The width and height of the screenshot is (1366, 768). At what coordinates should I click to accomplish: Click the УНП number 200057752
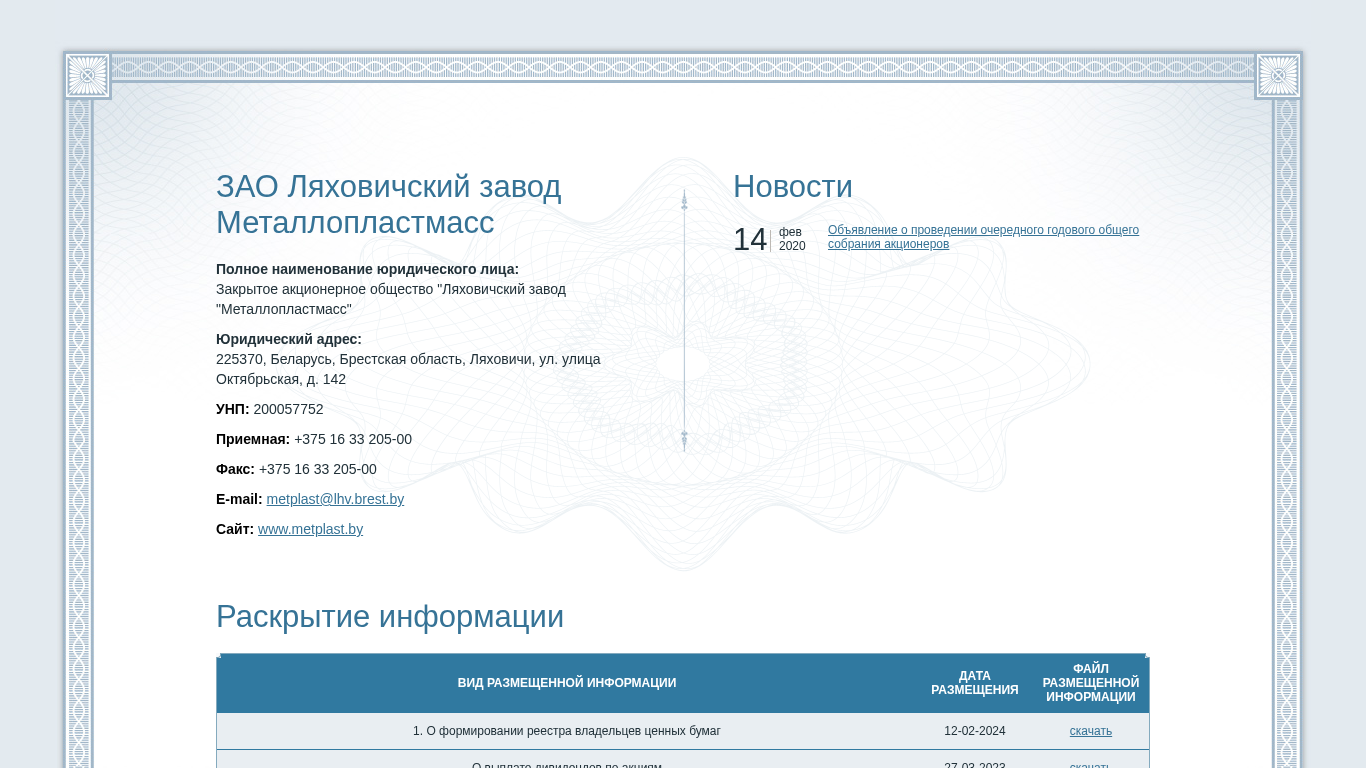(x=288, y=409)
